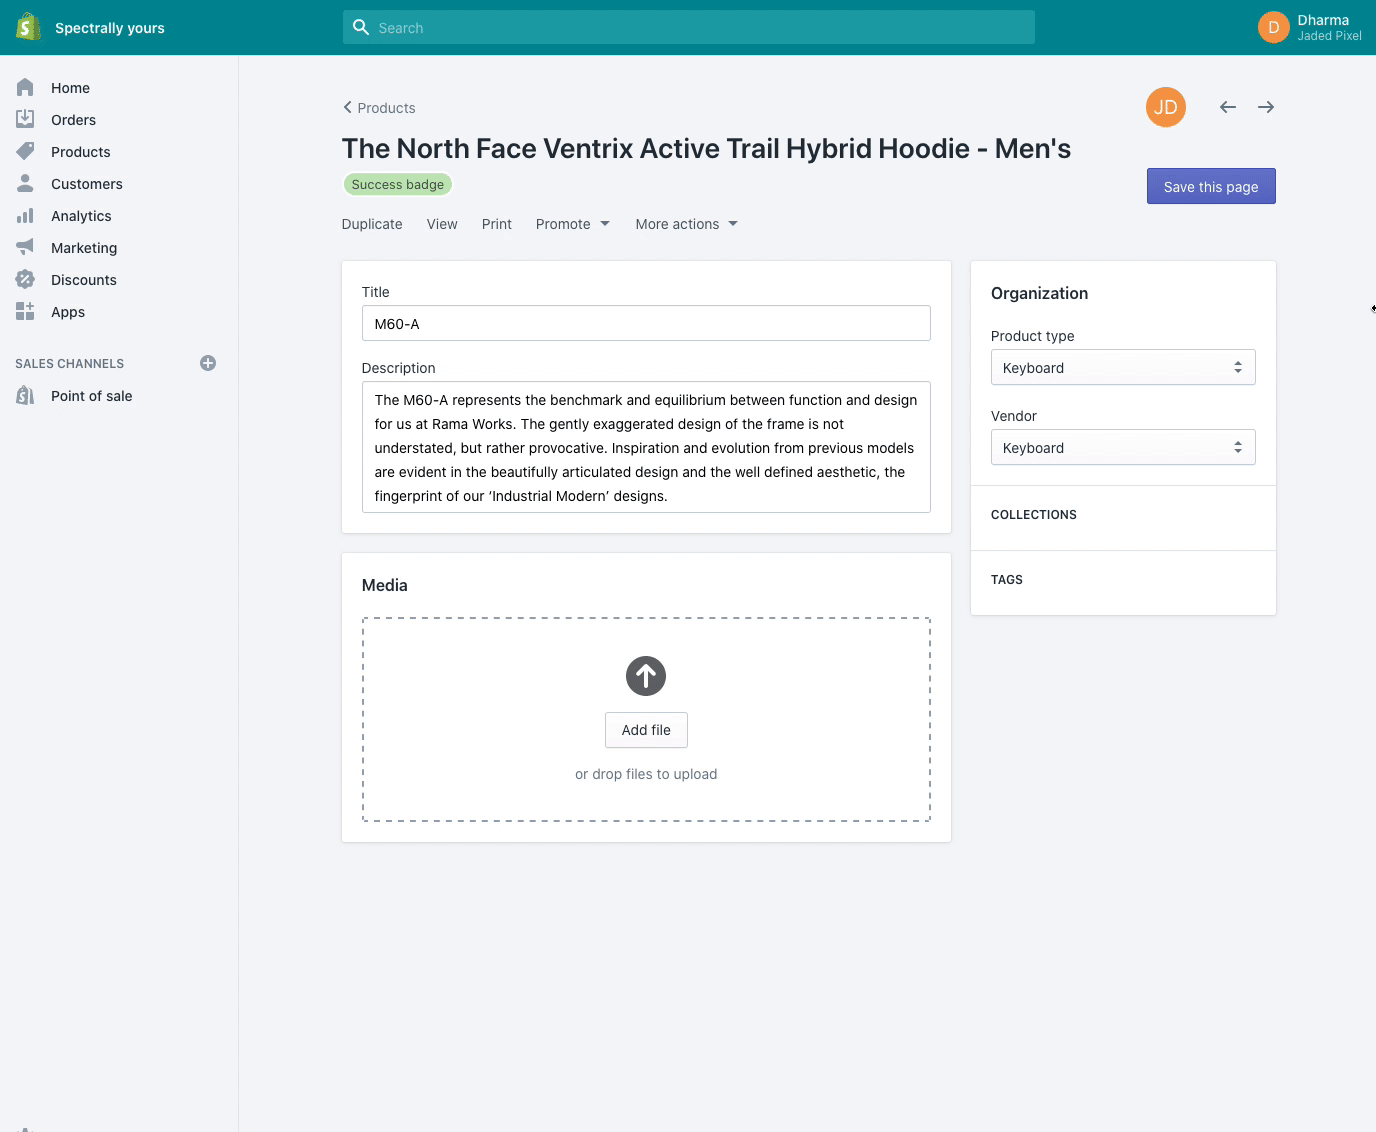Viewport: 1376px width, 1132px height.
Task: Click the Organization heading
Action: pyautogui.click(x=1039, y=293)
